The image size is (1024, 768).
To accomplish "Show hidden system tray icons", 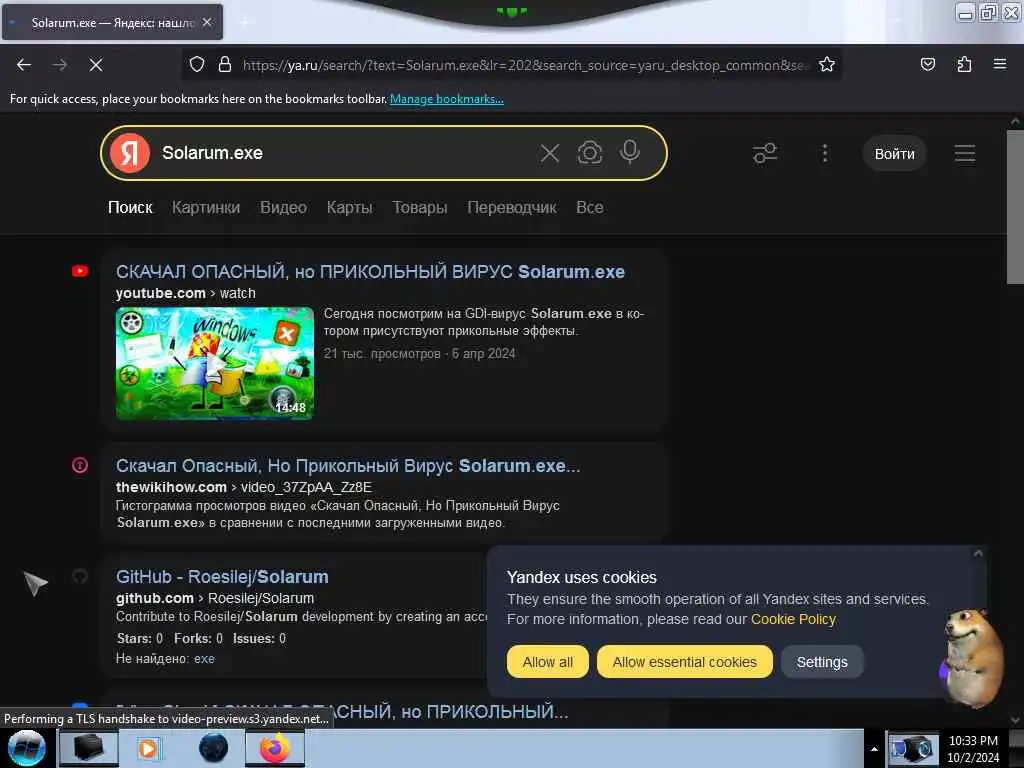I will click(874, 749).
